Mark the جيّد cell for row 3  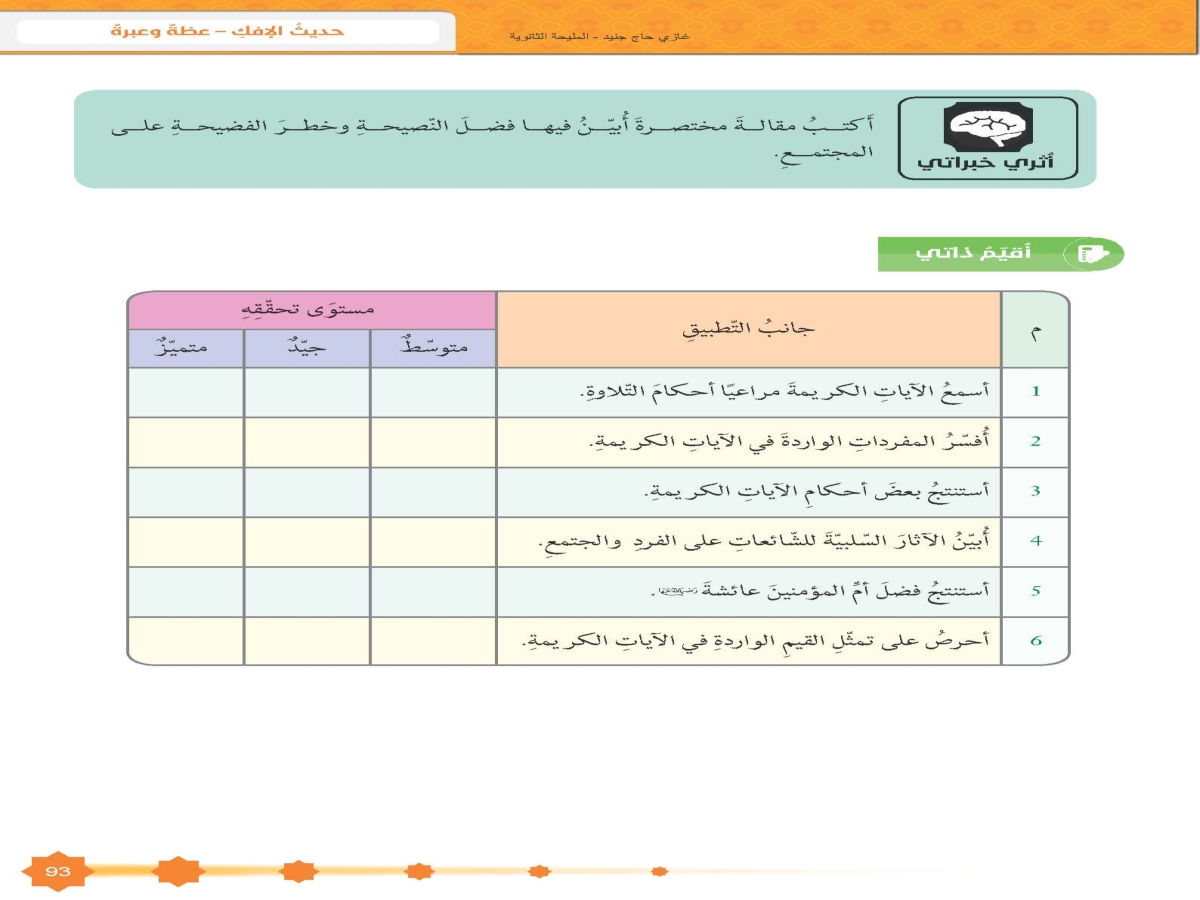(307, 492)
